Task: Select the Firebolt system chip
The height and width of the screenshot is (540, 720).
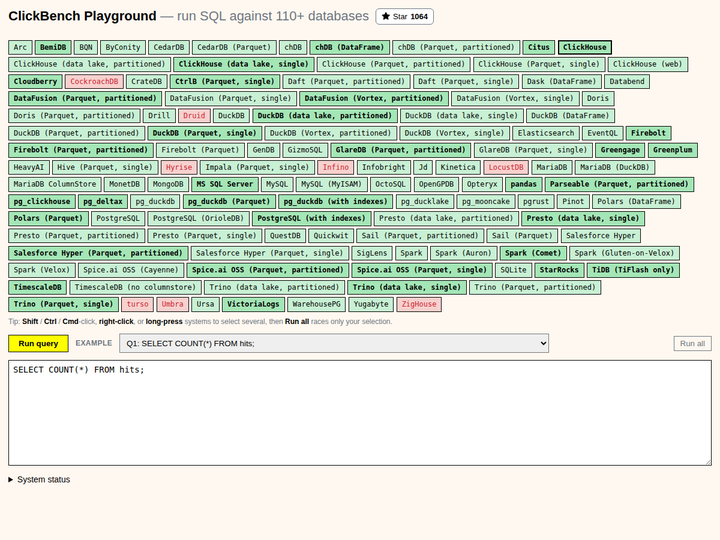Action: pos(648,133)
